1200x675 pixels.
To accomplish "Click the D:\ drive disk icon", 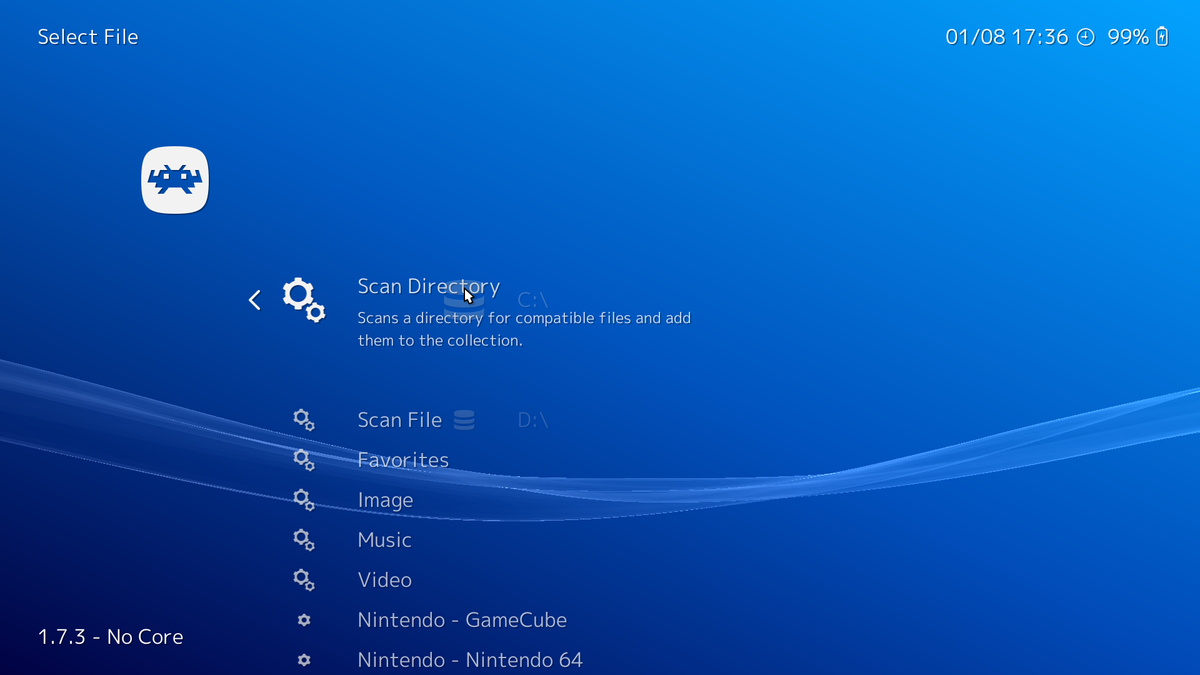I will pos(466,419).
